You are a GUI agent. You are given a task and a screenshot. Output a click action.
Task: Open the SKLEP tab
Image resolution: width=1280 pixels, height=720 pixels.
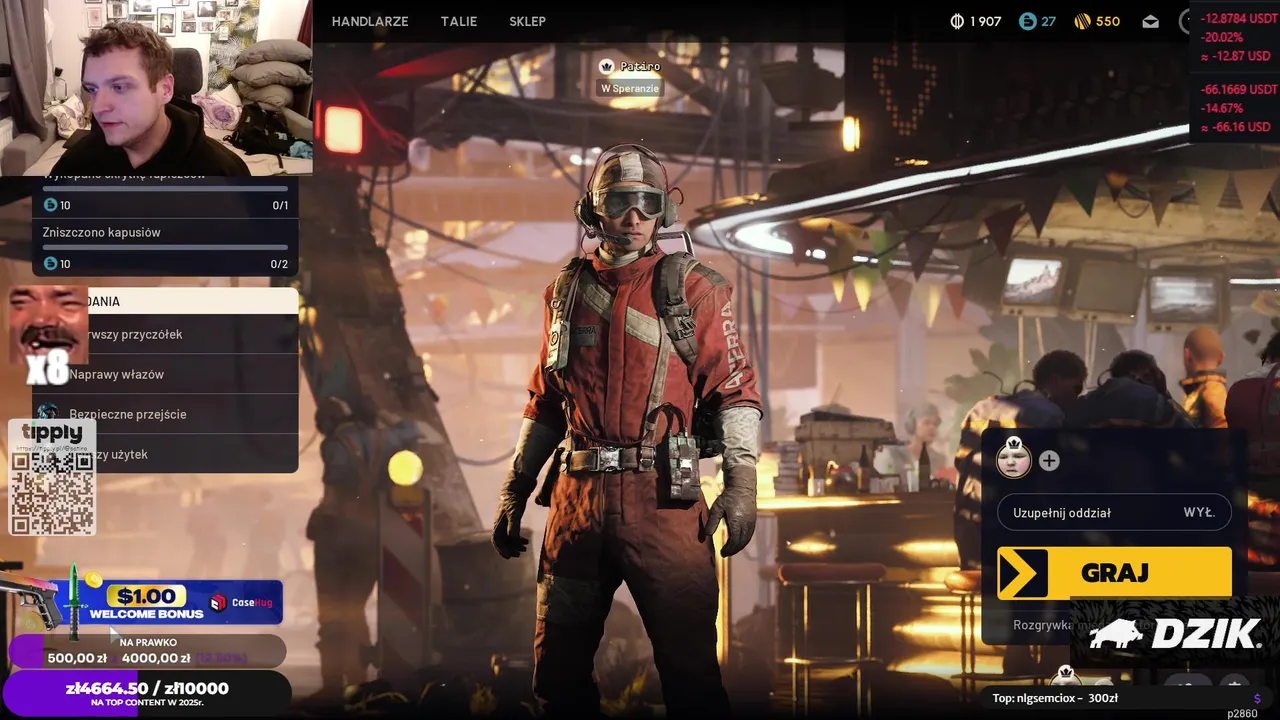527,21
